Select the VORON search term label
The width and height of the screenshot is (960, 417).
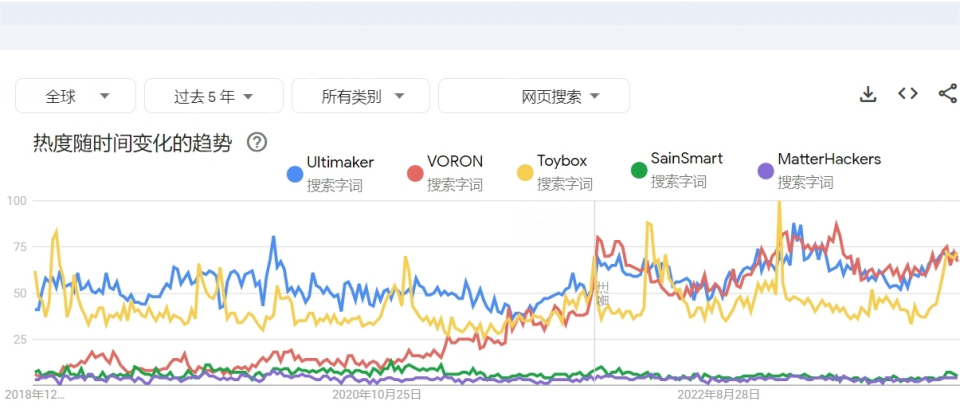click(x=455, y=160)
